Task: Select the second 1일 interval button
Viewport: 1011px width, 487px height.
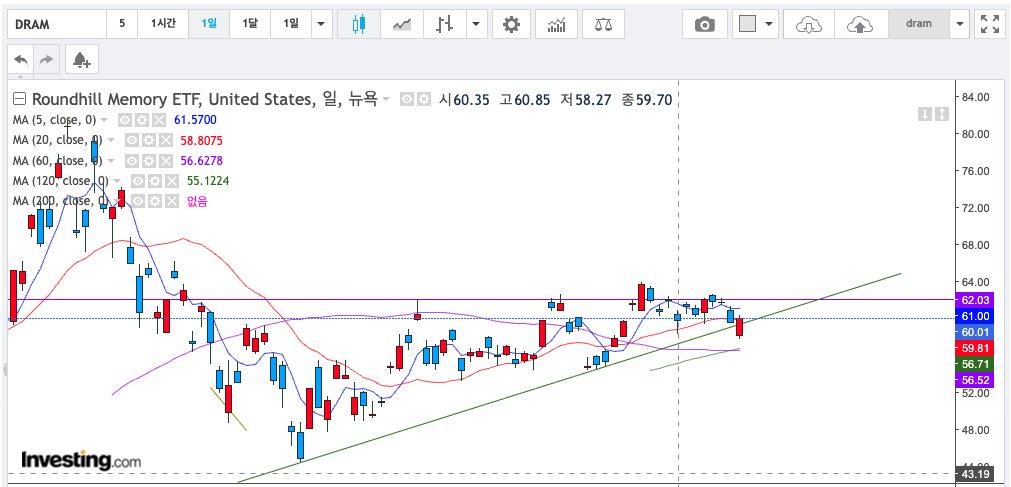Action: pos(291,25)
